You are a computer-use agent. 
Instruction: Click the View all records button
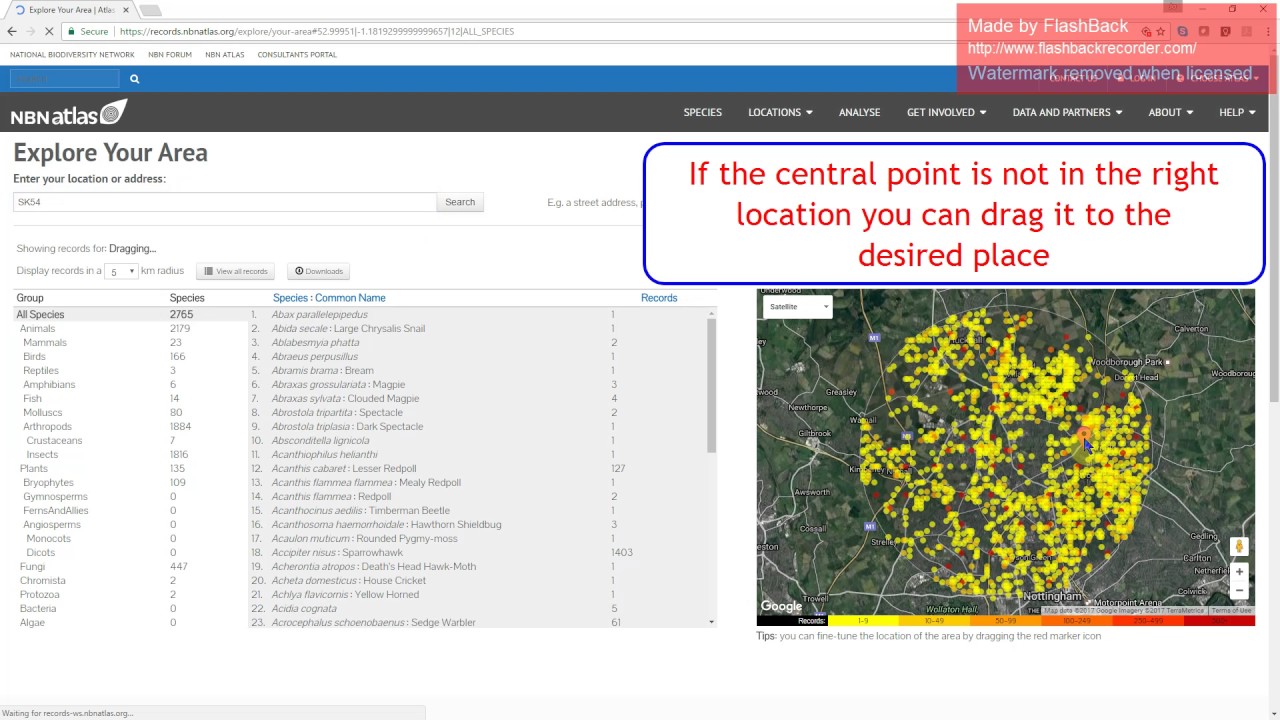pyautogui.click(x=236, y=271)
